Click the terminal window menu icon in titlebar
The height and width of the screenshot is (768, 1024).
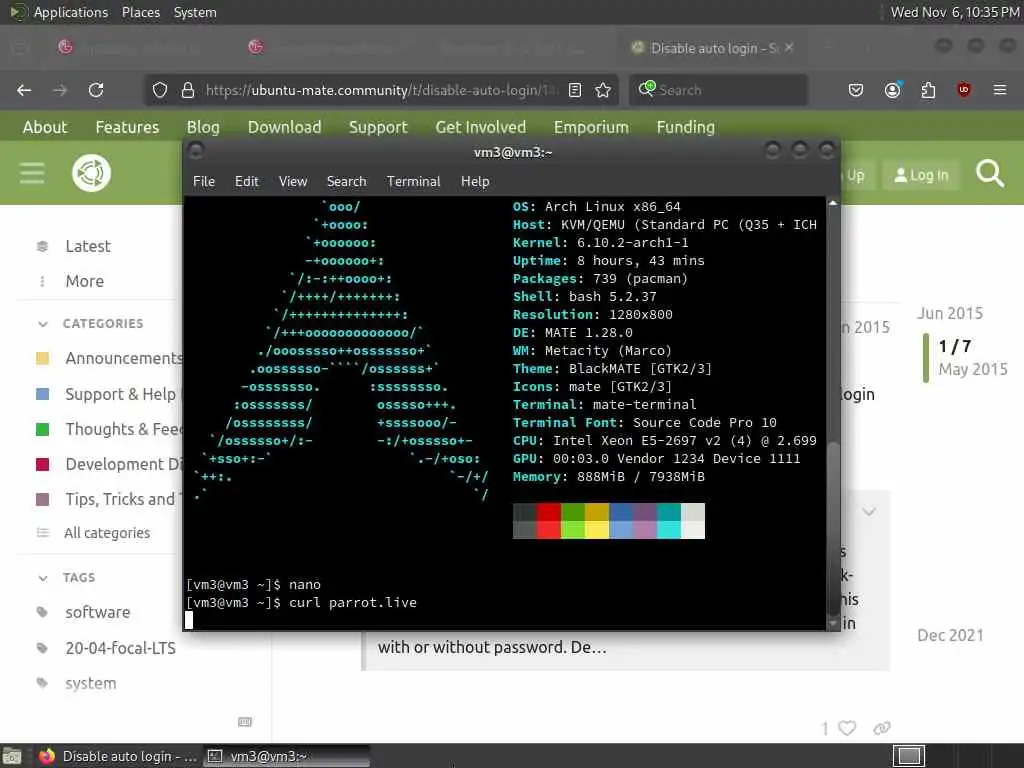tap(195, 152)
